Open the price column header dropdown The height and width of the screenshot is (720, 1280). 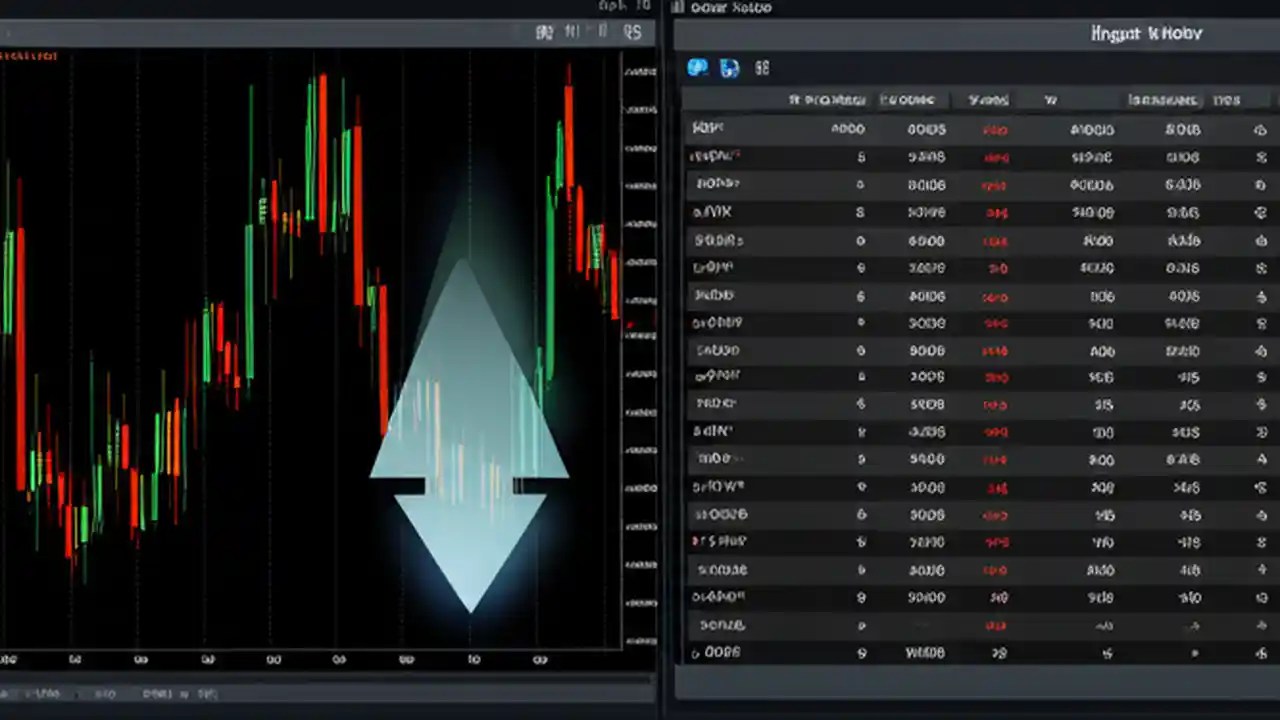pyautogui.click(x=908, y=99)
